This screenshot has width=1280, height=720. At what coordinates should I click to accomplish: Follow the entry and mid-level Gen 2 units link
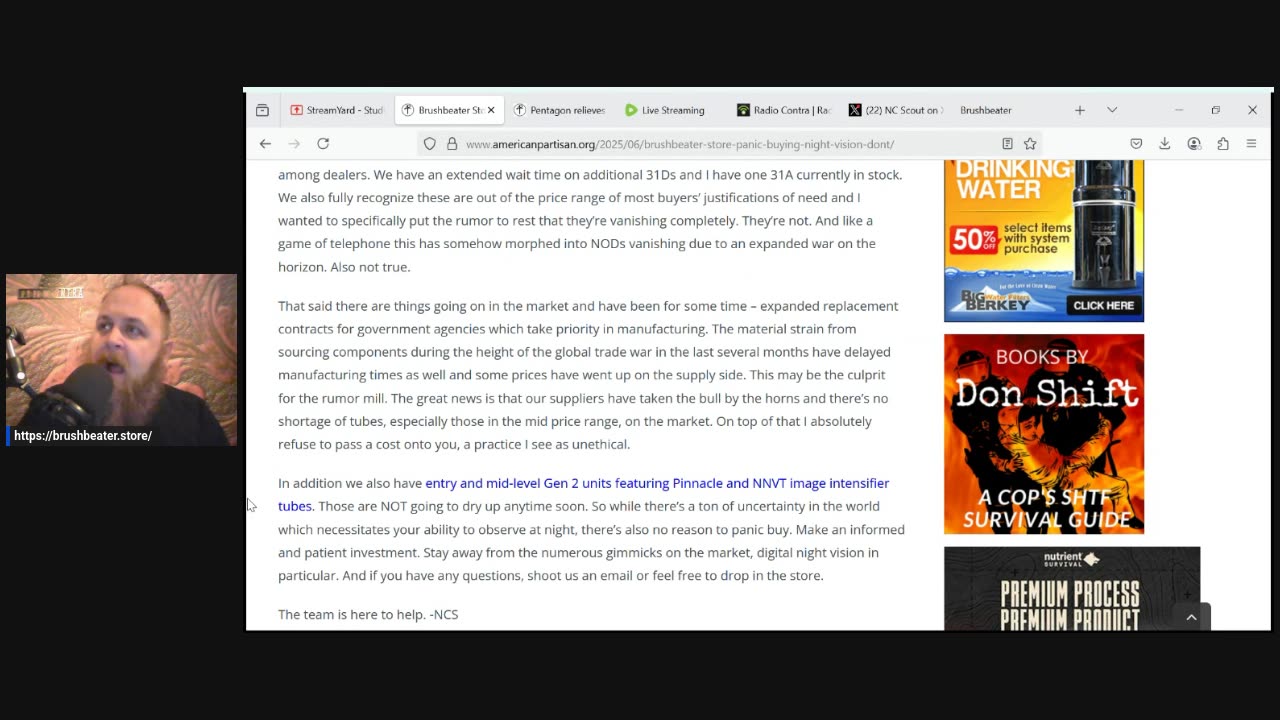tap(584, 494)
